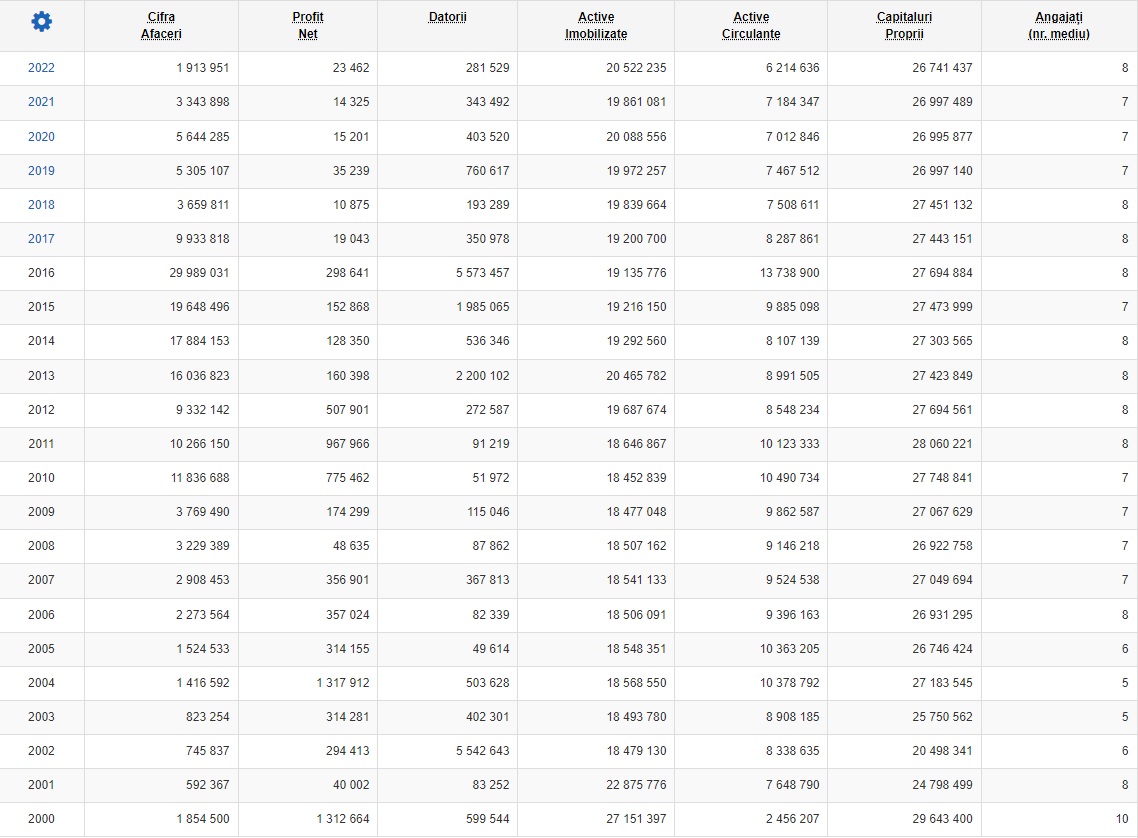Click the Active Circulante column header

tap(751, 25)
